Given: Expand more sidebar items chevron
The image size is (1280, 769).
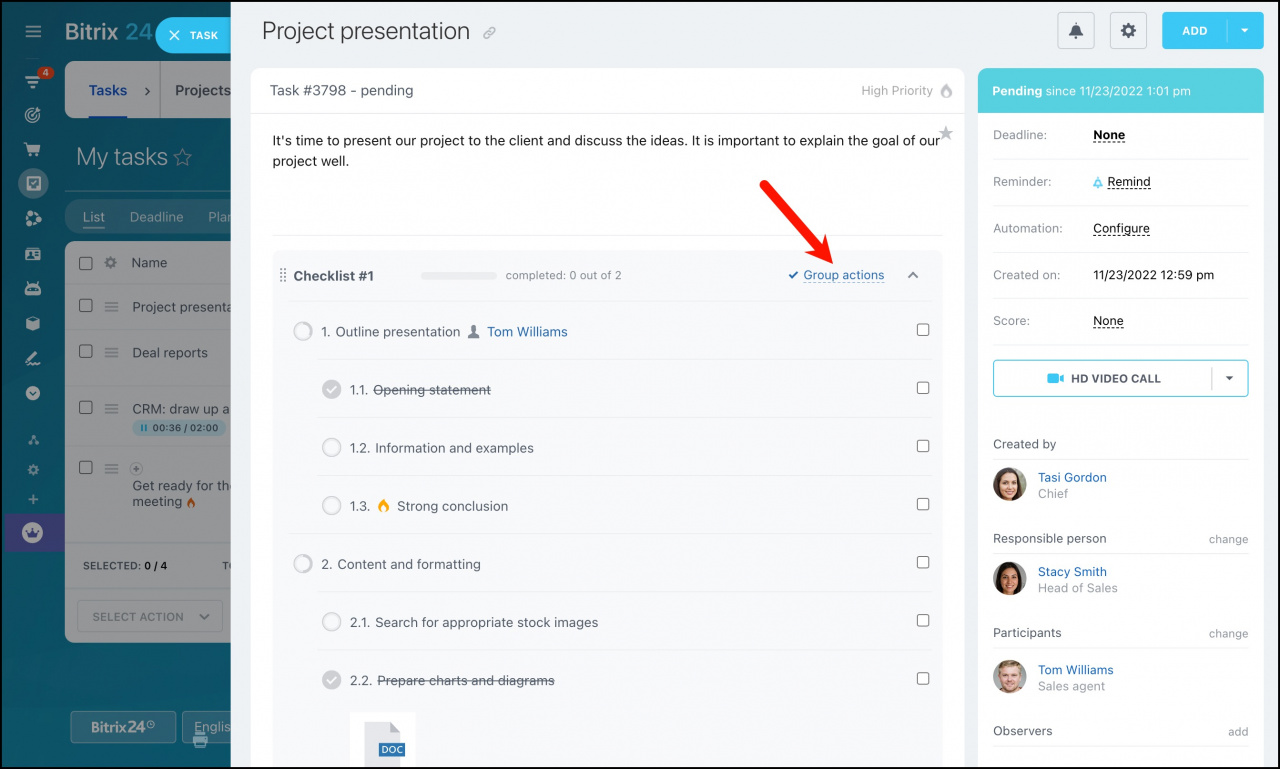Looking at the screenshot, I should pyautogui.click(x=33, y=393).
